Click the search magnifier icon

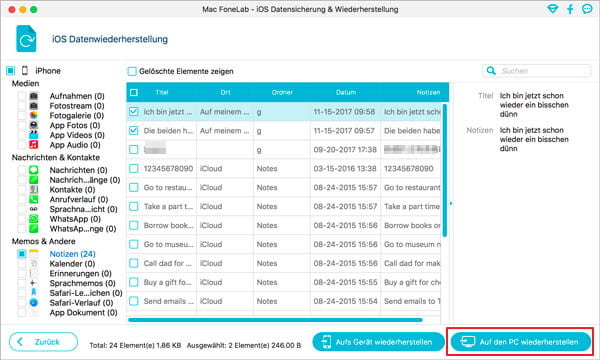point(491,71)
